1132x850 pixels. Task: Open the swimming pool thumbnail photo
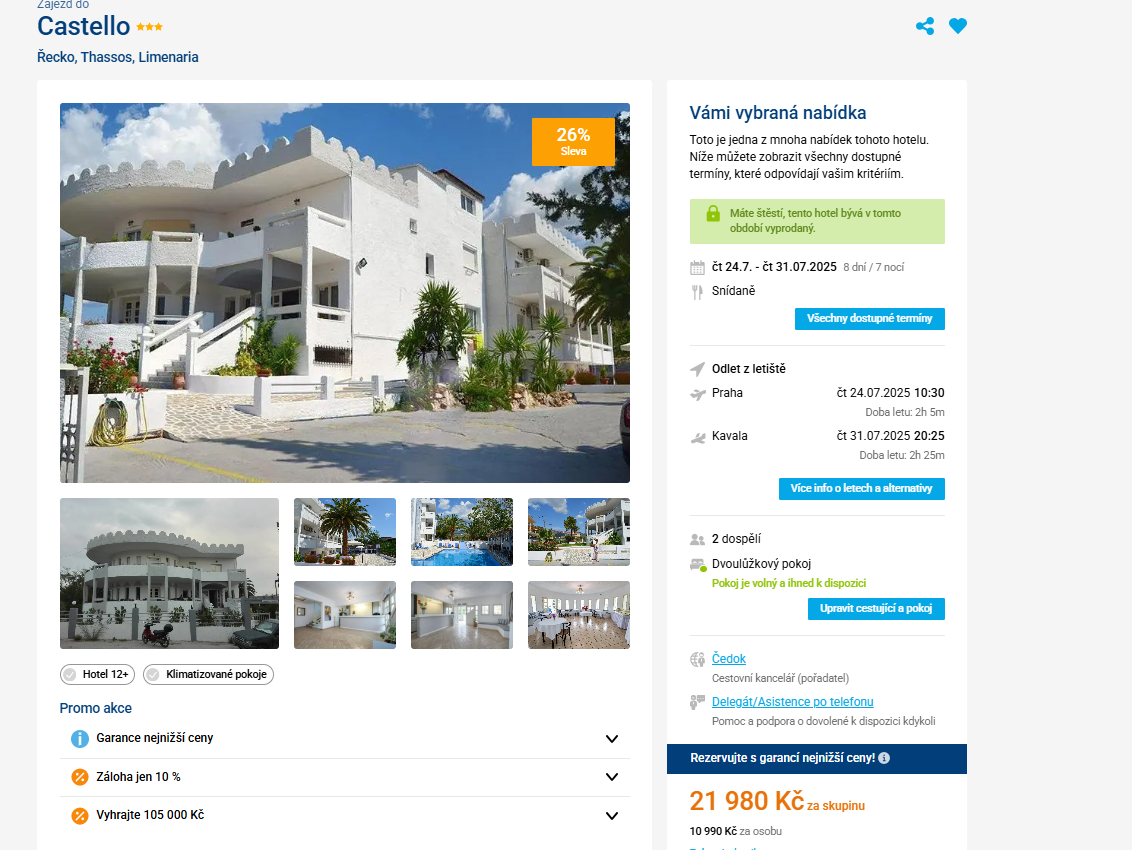tap(462, 532)
